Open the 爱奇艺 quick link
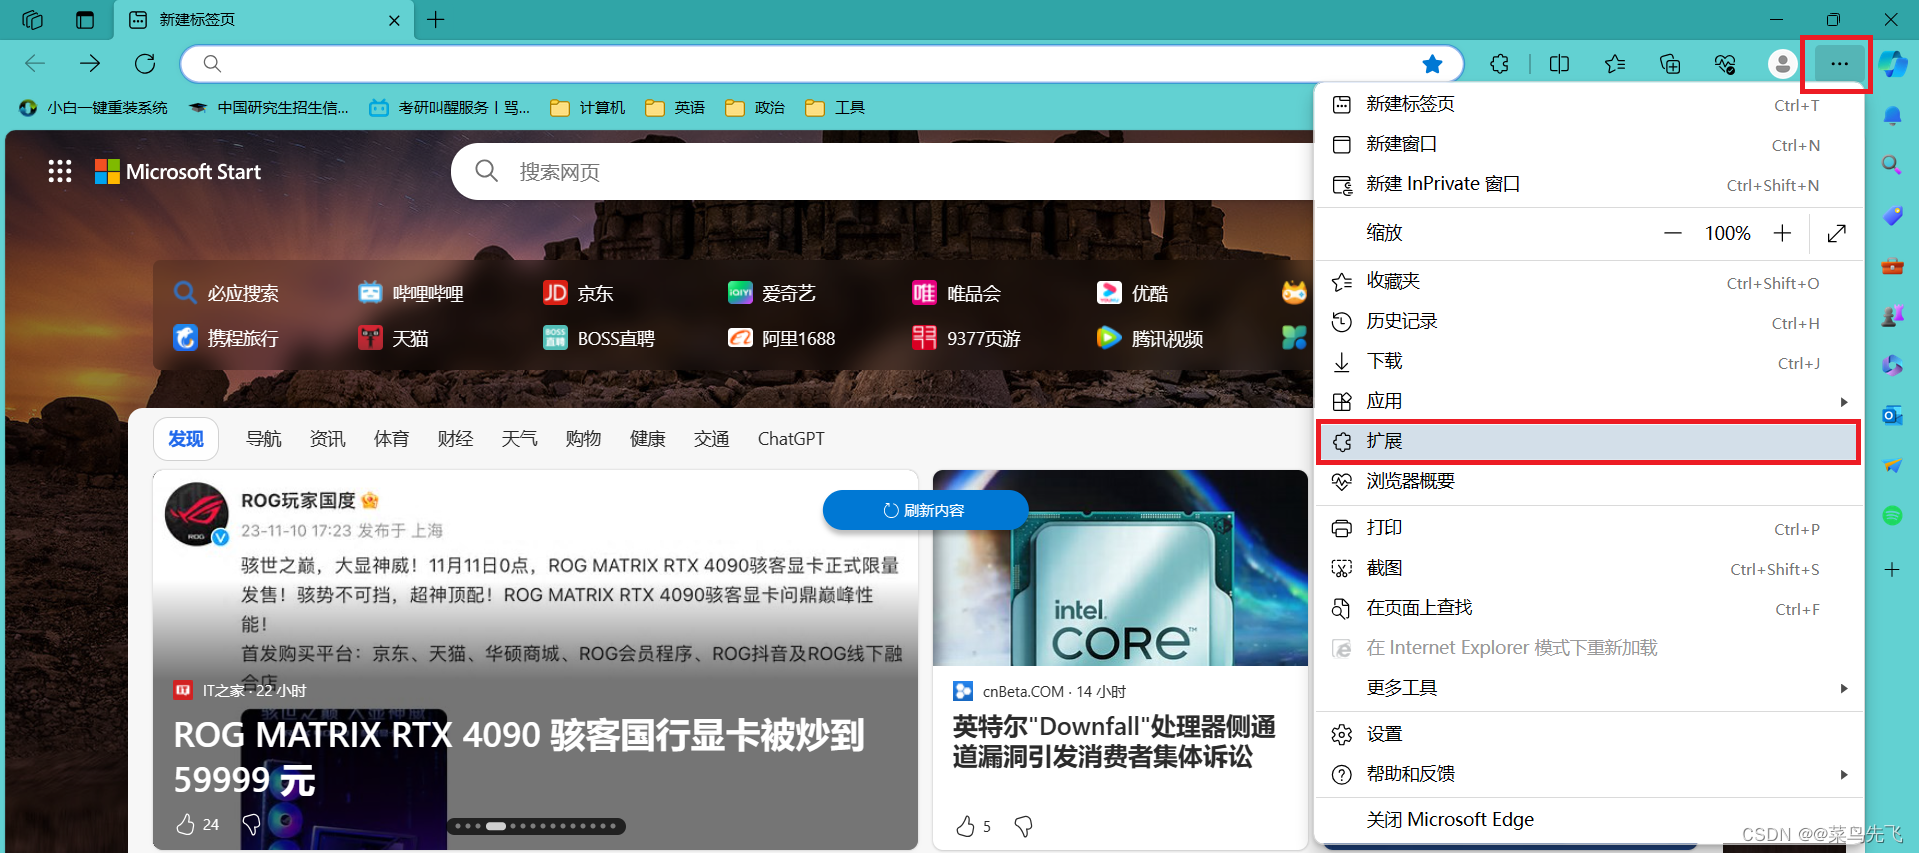This screenshot has width=1919, height=853. (772, 293)
